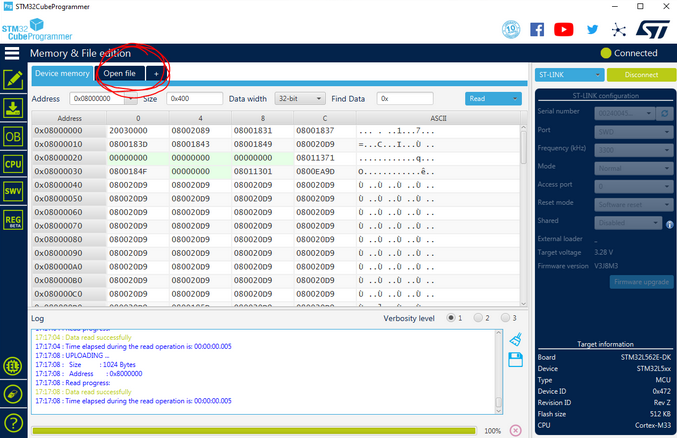Open the Memory & File edition pencil icon
Viewport: 677px width, 438px height.
tap(13, 79)
